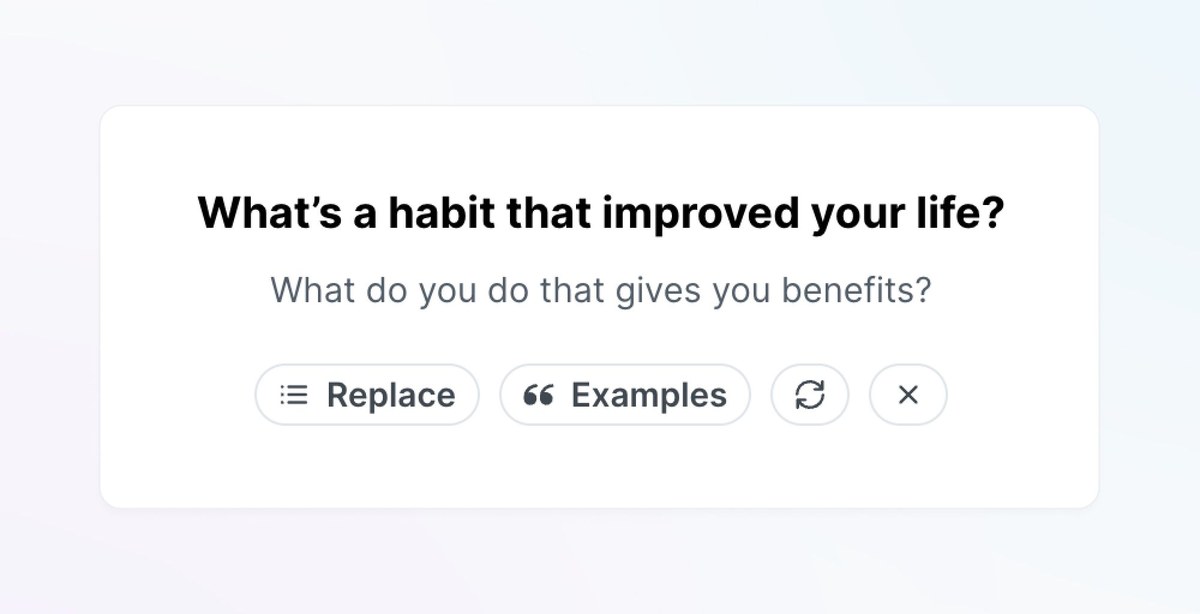1200x614 pixels.
Task: Open the Replace options list
Action: coord(367,395)
